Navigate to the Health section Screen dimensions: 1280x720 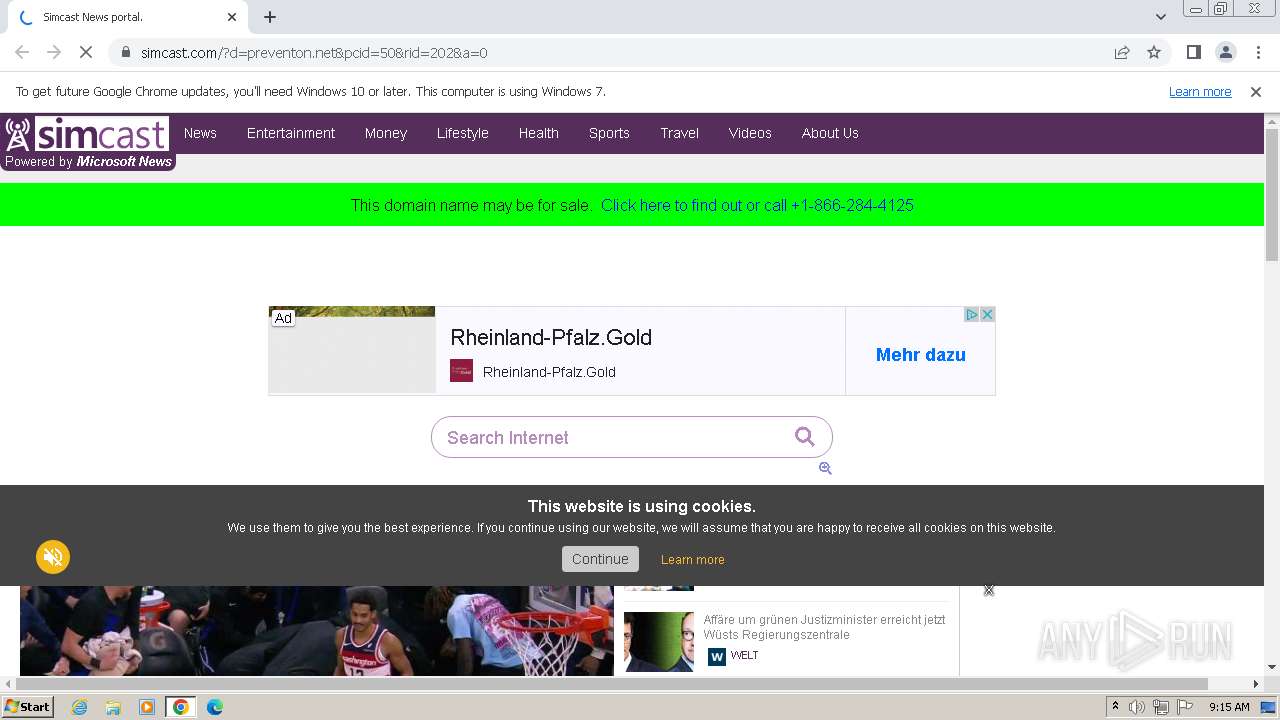[539, 133]
